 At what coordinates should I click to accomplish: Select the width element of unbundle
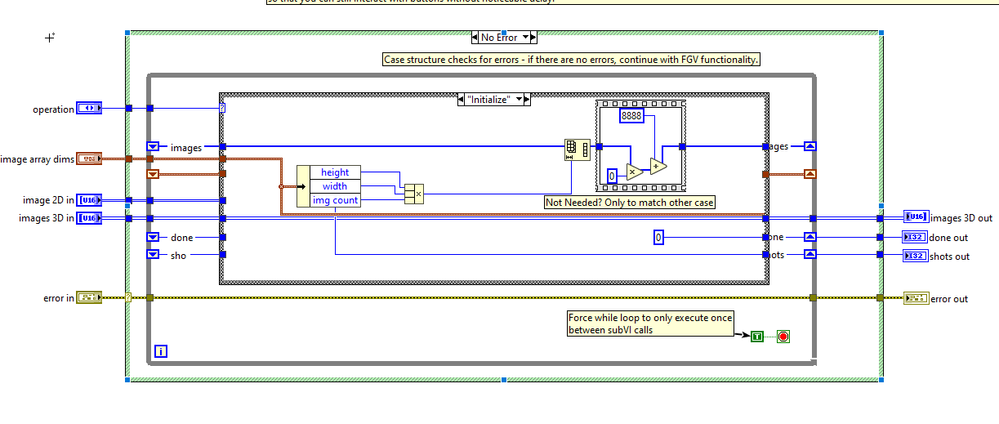click(335, 186)
